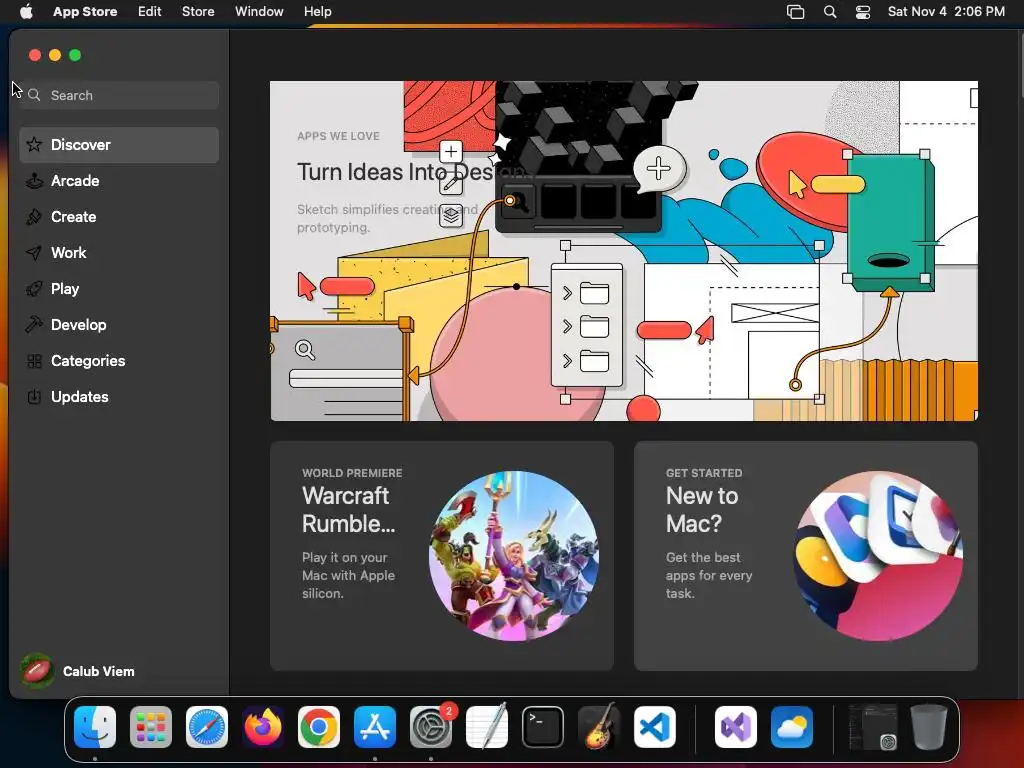Click the Develop hammer icon
Screen dimensions: 1024x768
point(34,325)
